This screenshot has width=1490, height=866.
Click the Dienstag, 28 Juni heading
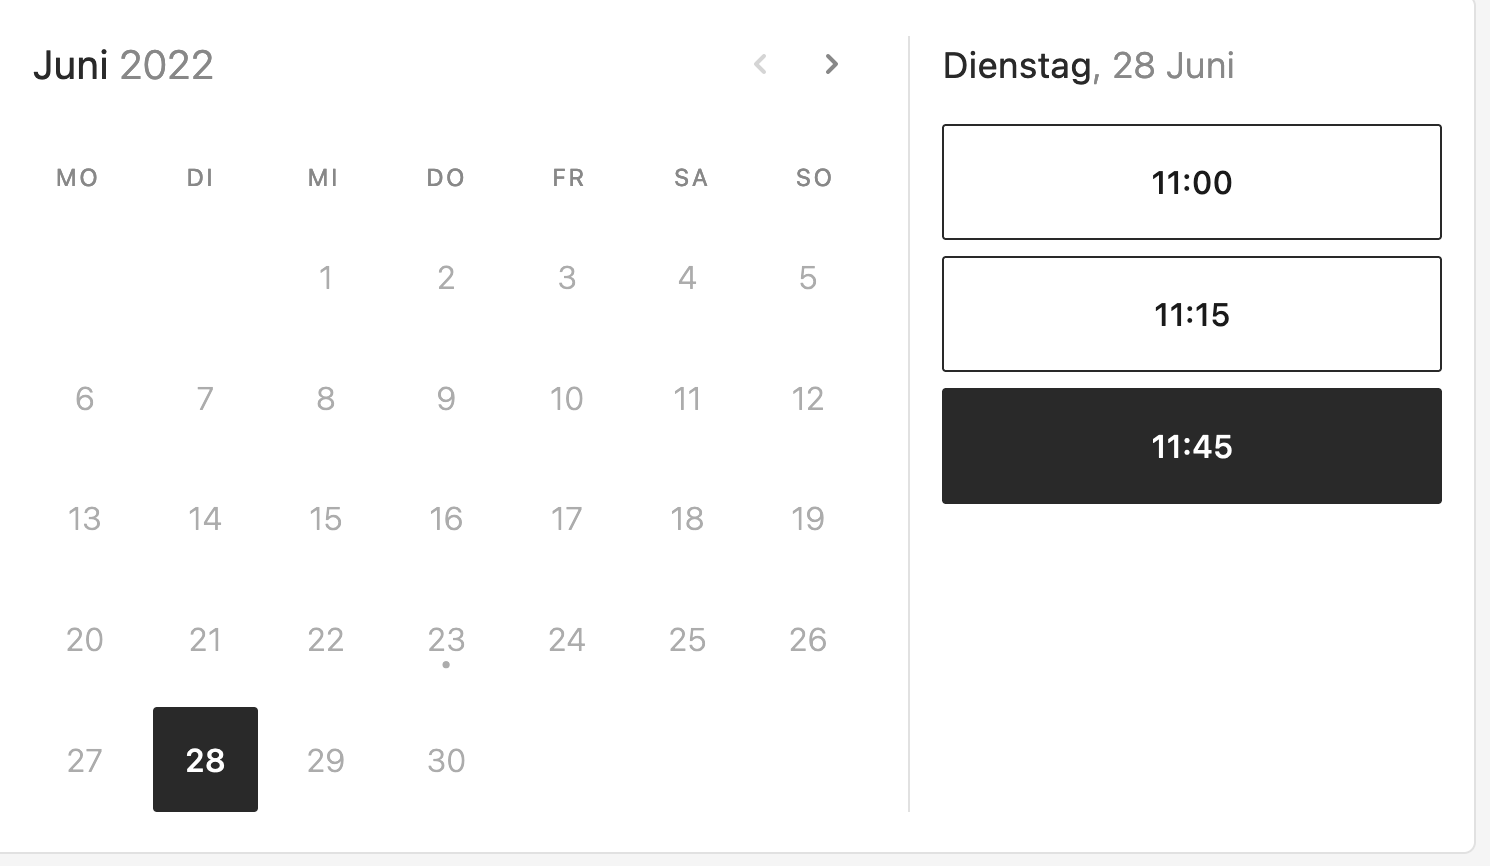[1088, 66]
